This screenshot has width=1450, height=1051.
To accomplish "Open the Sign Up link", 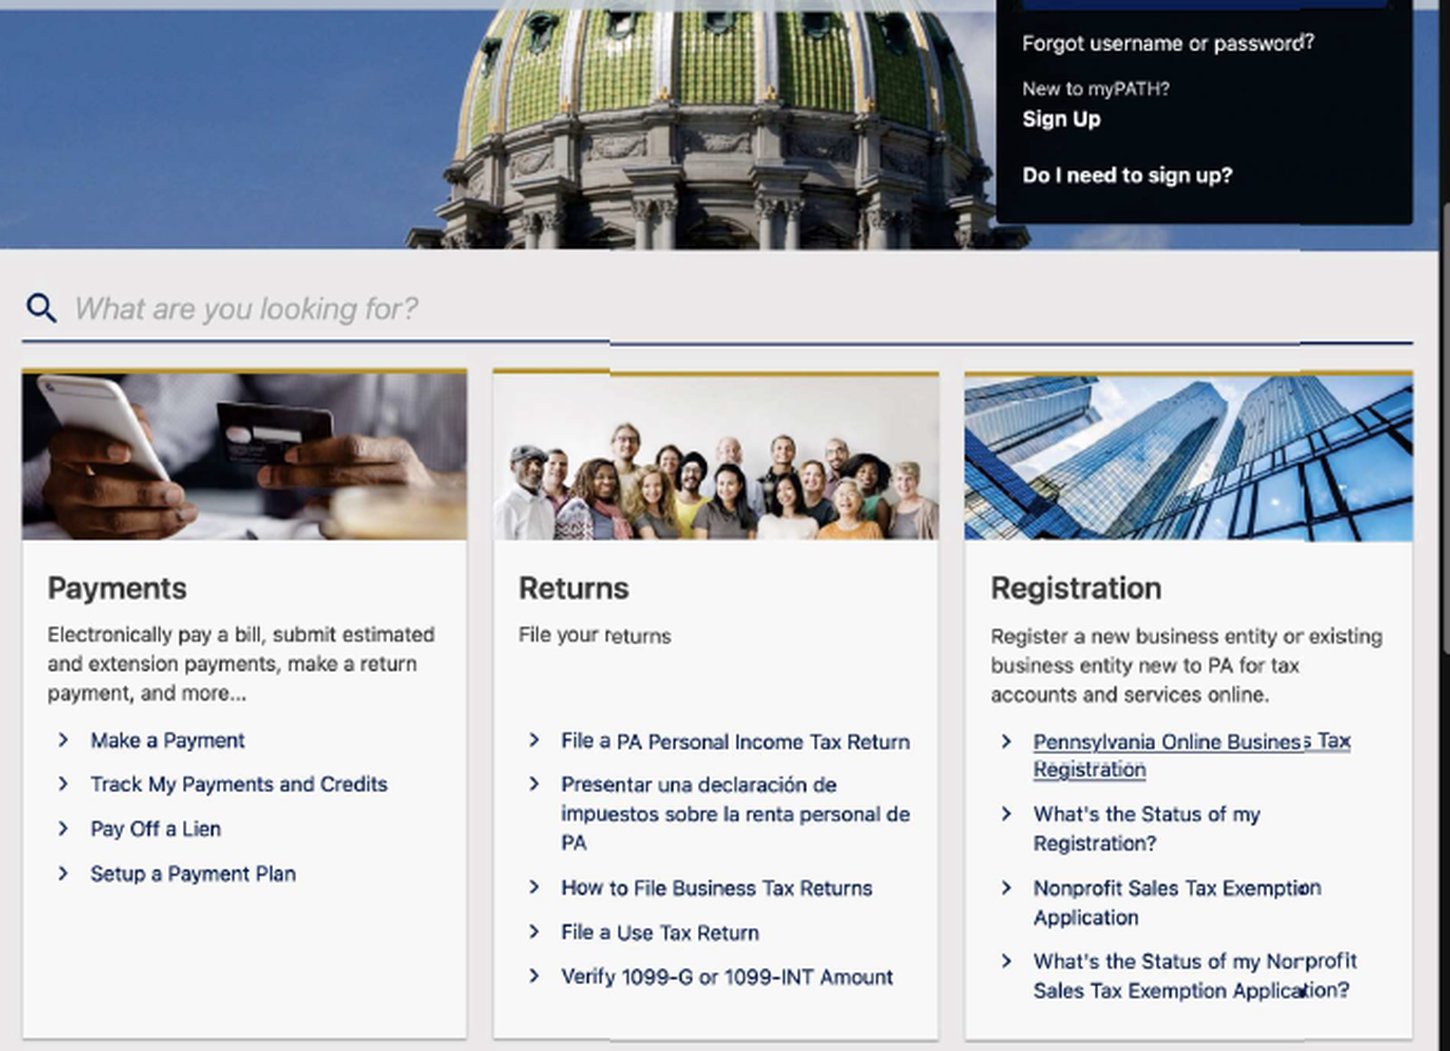I will tap(1061, 119).
